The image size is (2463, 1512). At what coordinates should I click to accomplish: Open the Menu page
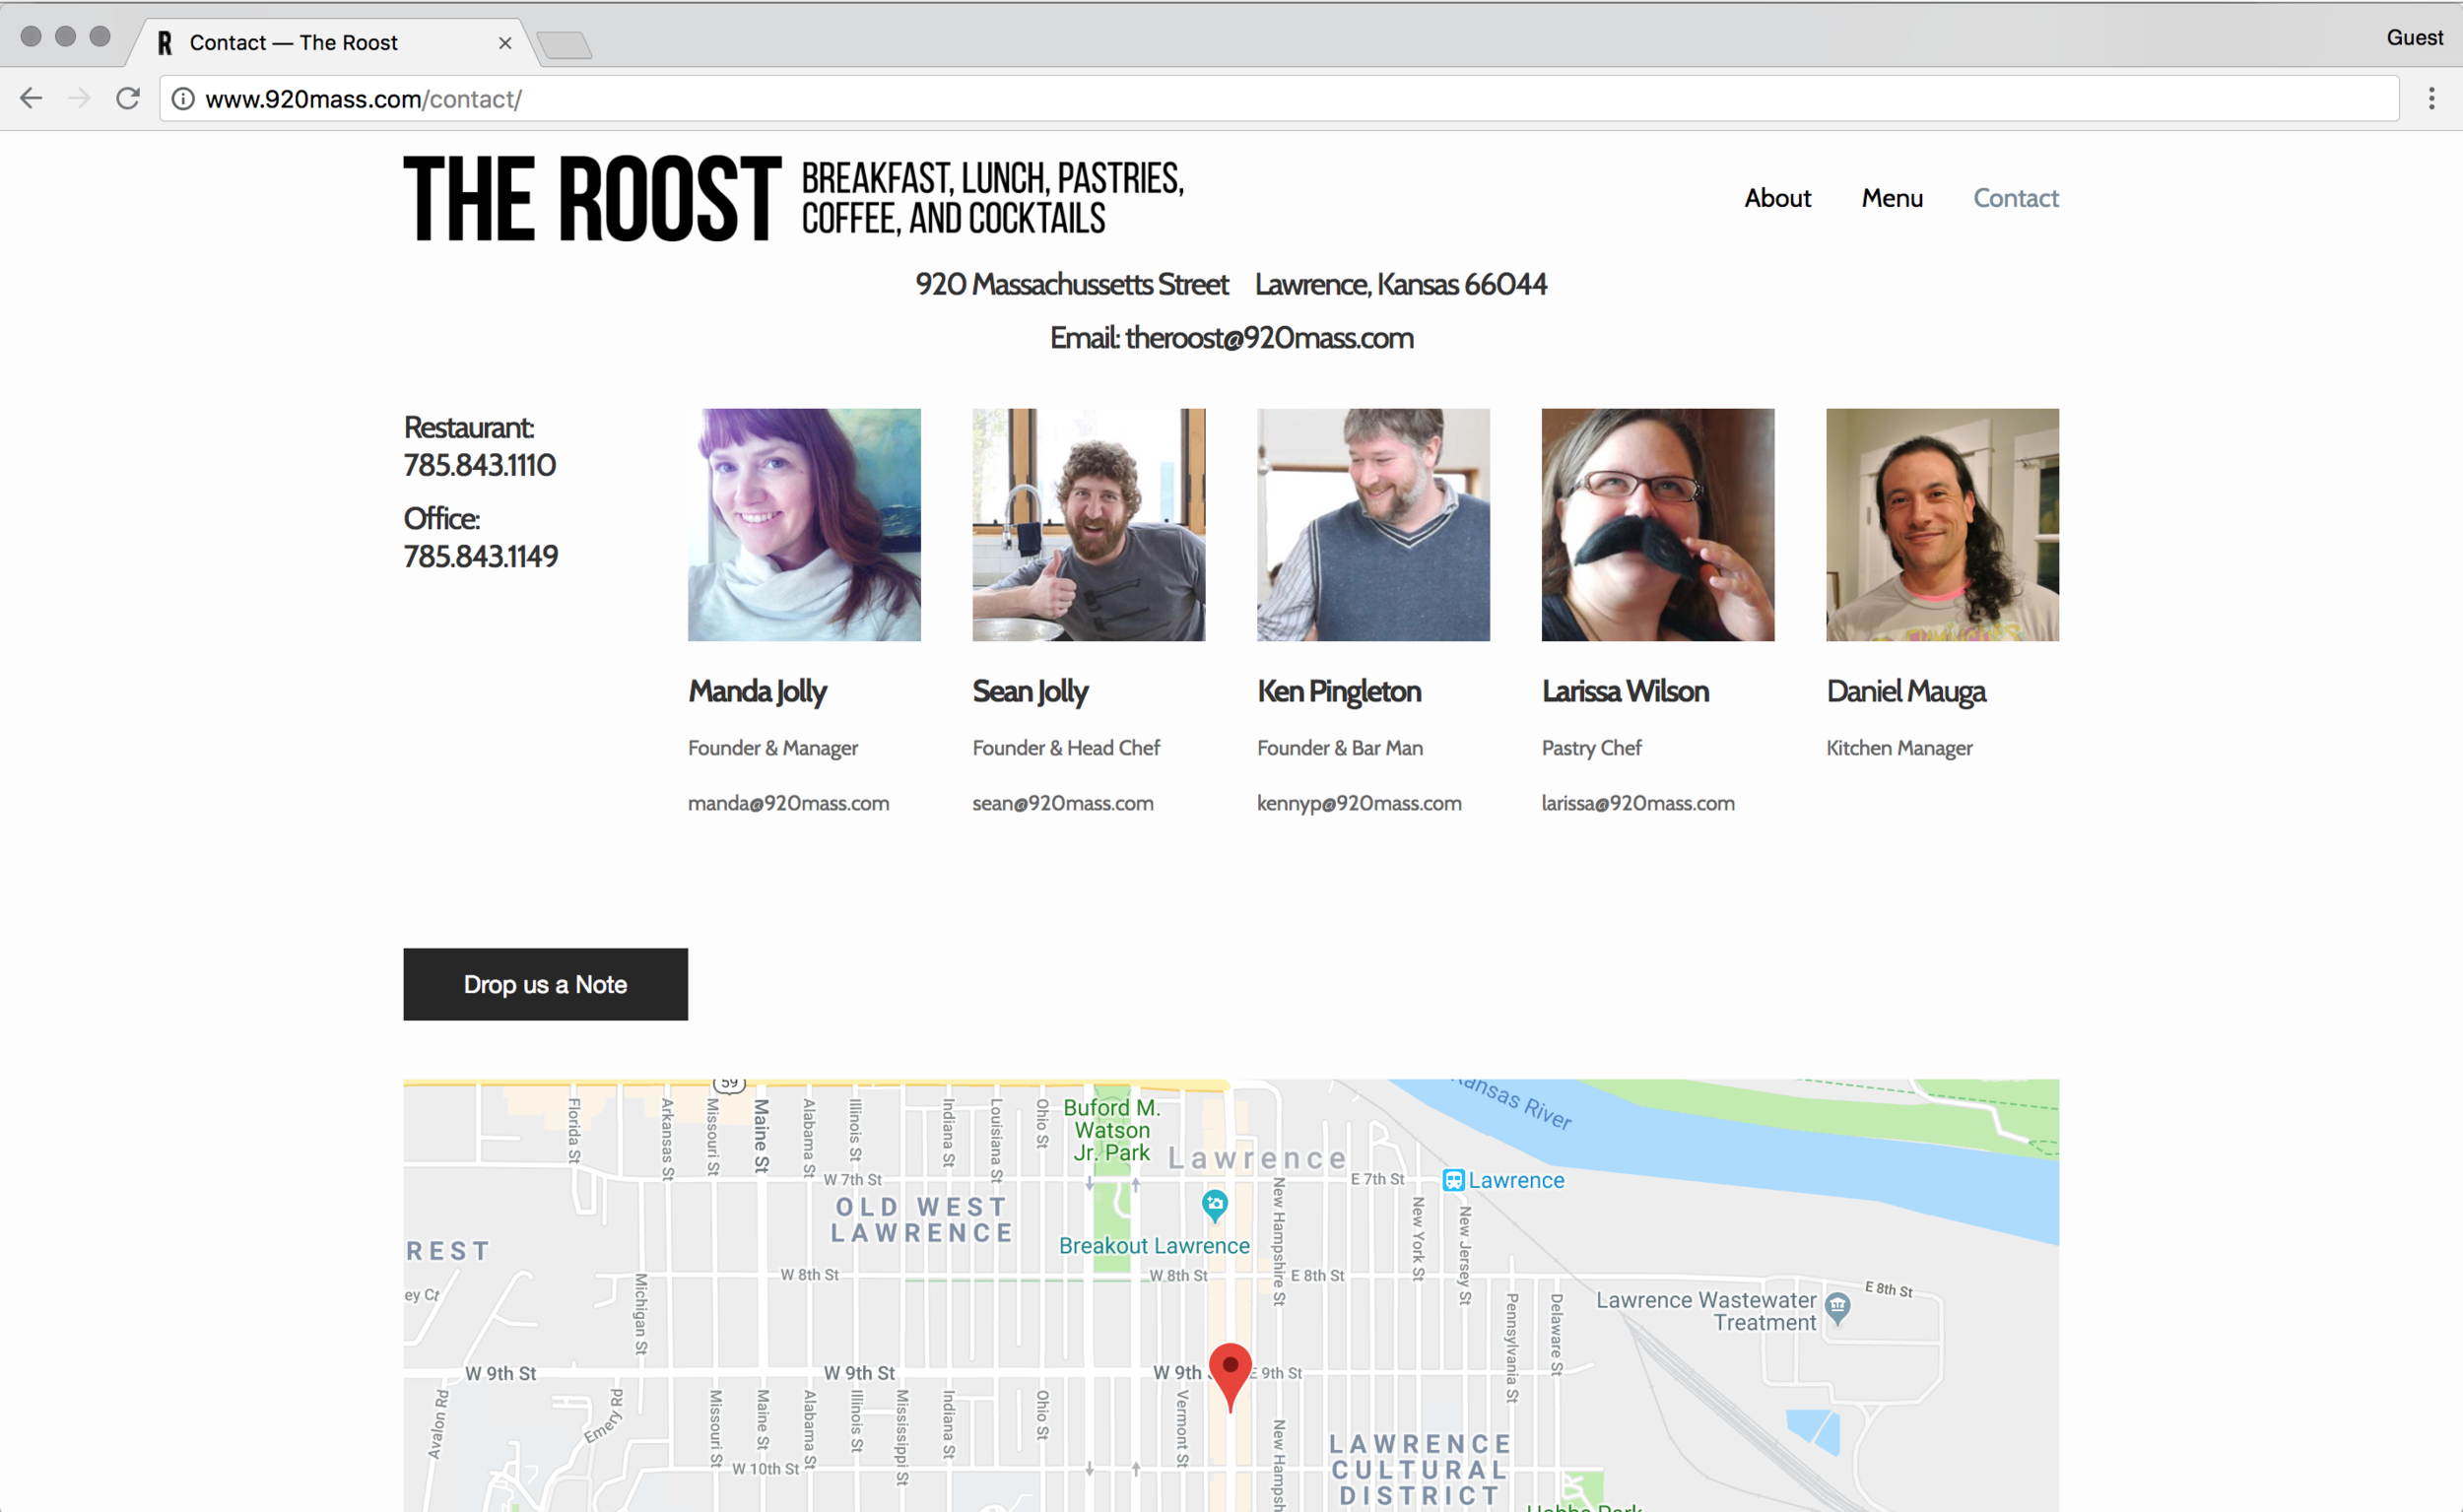[1892, 198]
